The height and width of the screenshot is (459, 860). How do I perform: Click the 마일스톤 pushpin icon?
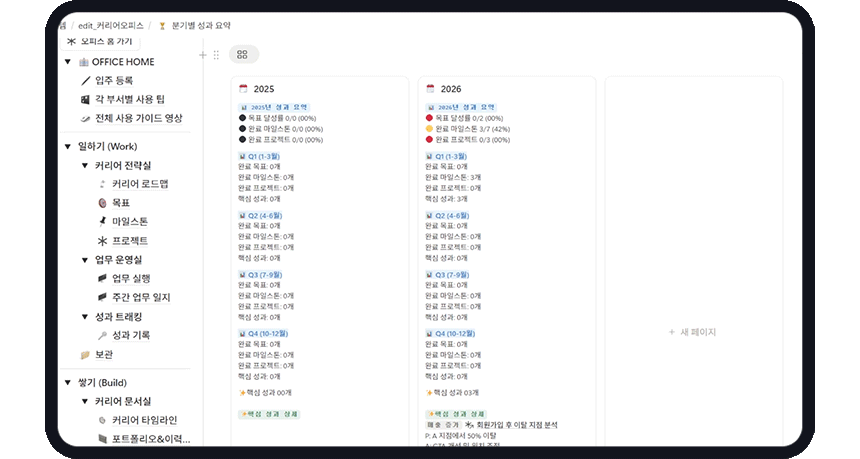pos(102,222)
